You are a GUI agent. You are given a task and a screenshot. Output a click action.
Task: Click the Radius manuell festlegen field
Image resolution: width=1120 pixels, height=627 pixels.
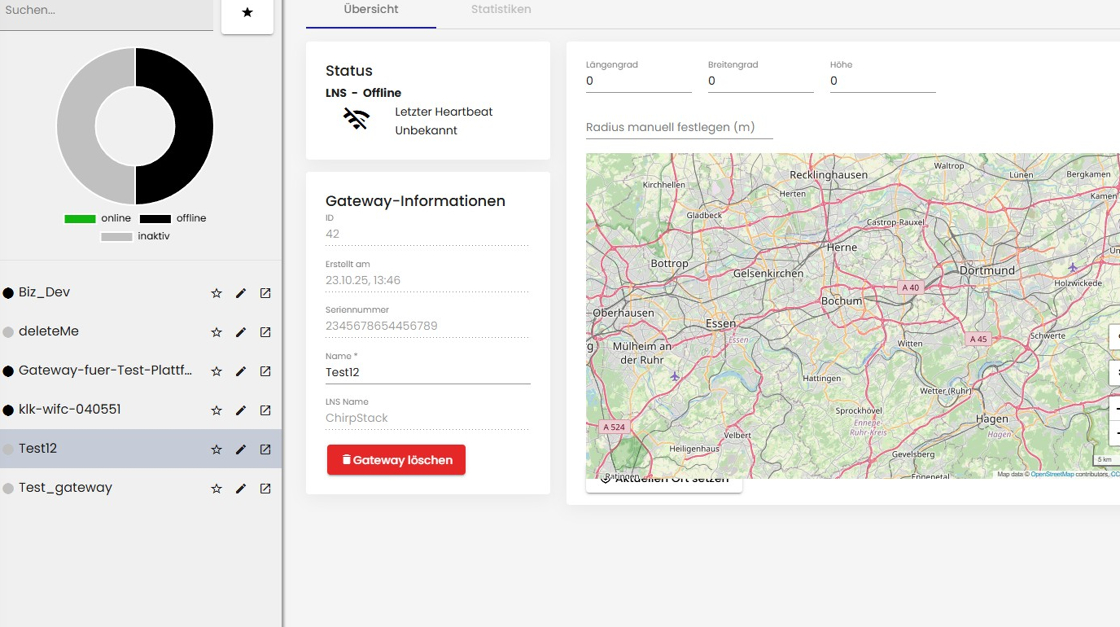pyautogui.click(x=679, y=127)
